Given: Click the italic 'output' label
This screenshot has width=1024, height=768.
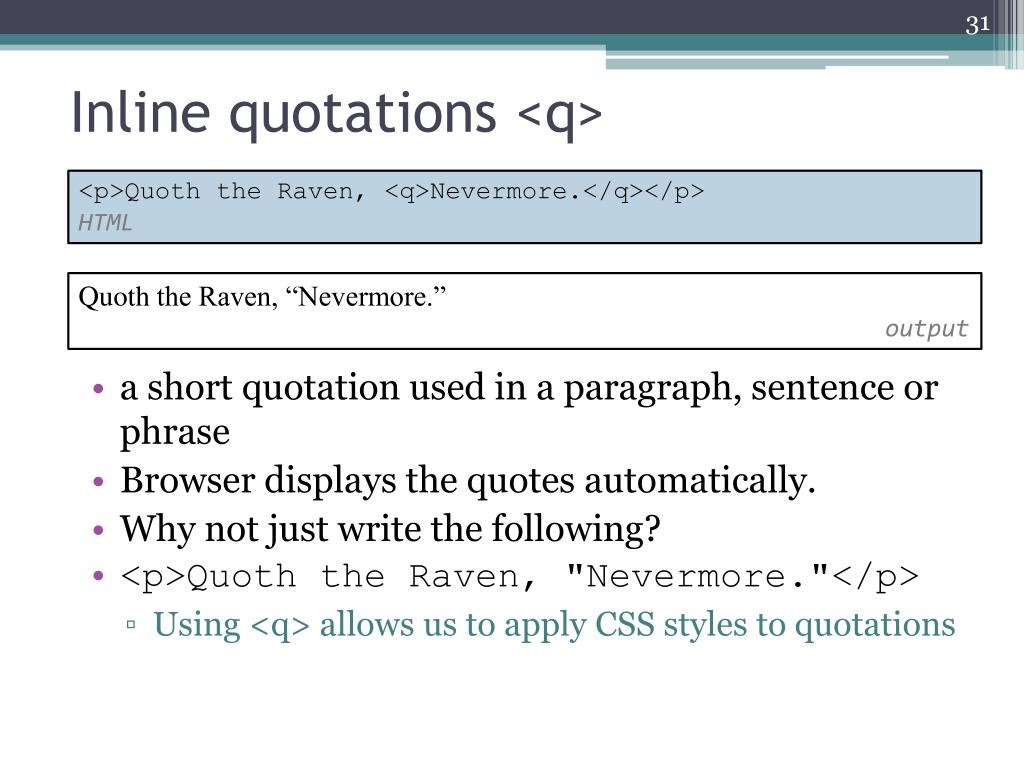Looking at the screenshot, I should coord(926,328).
